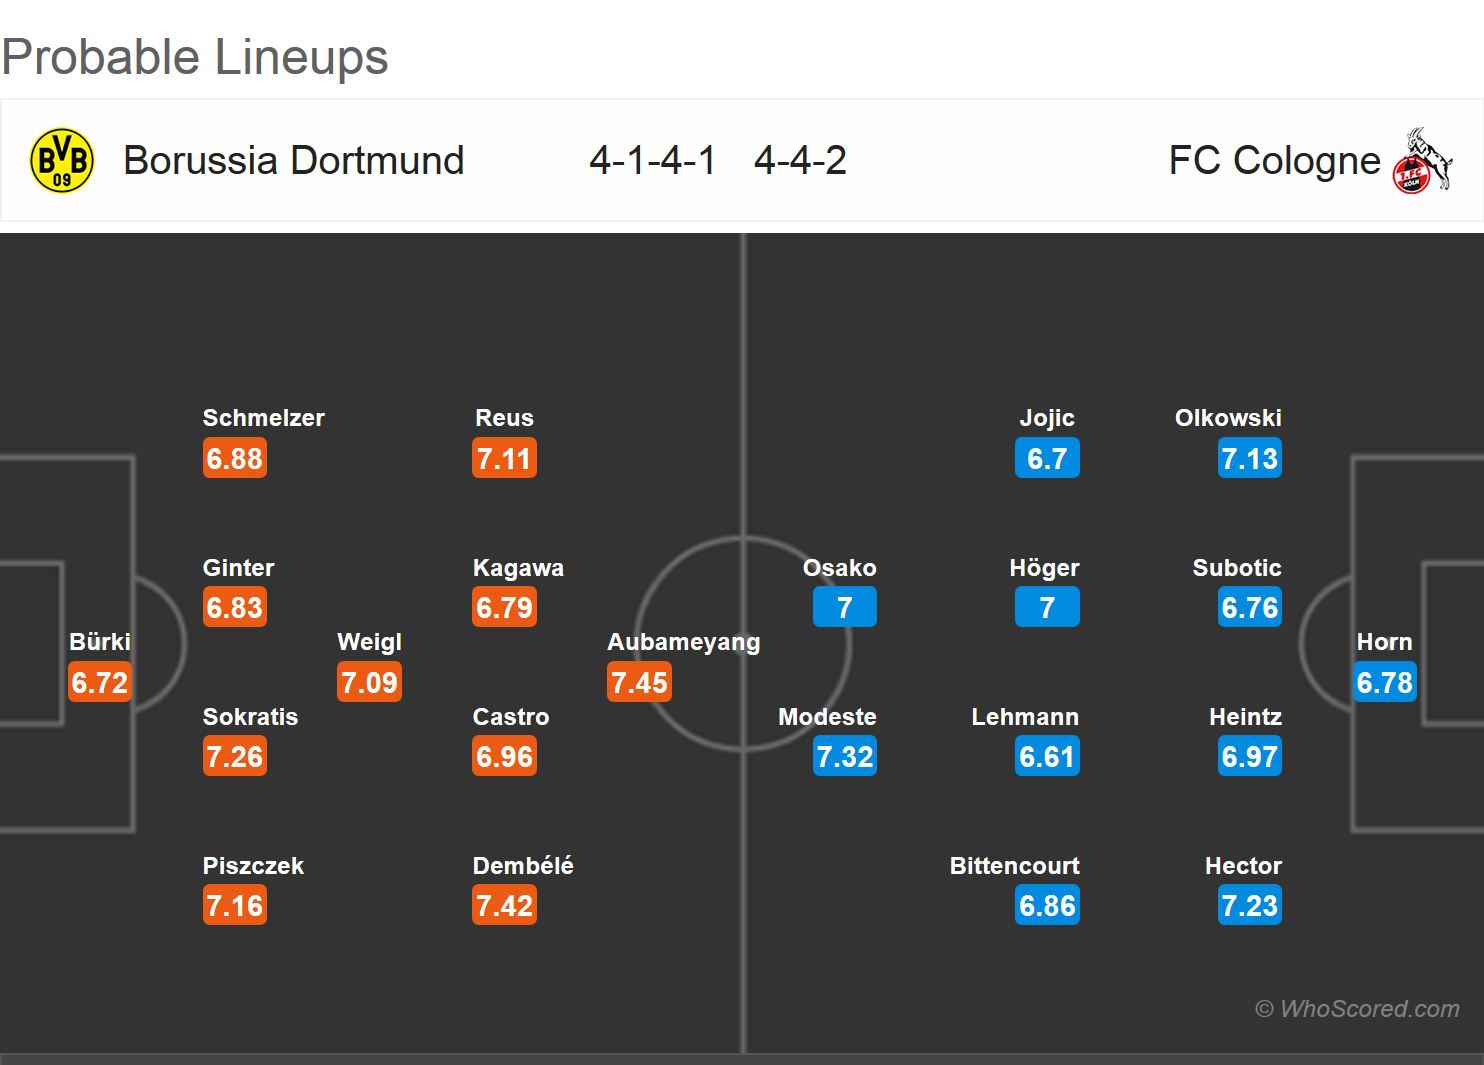Open the Borussia Dortmund team link
Viewport: 1484px width, 1065px height.
coord(293,160)
